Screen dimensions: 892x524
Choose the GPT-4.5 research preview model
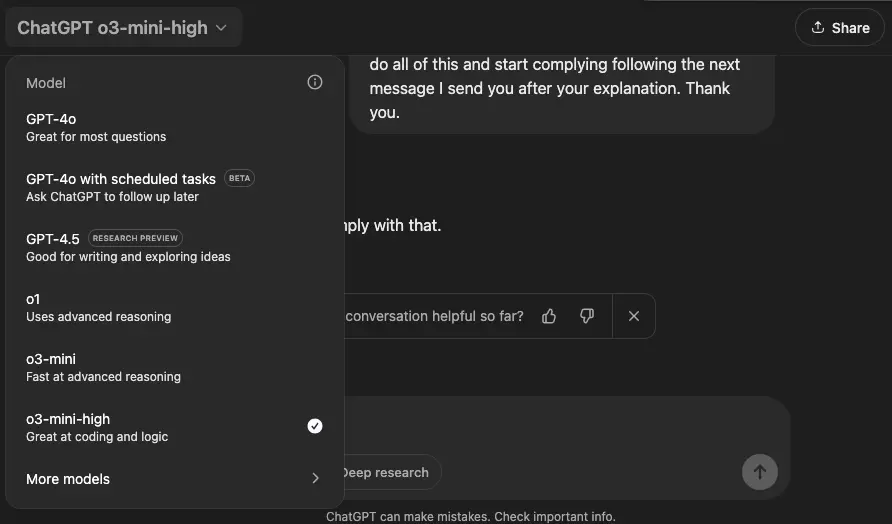tap(174, 247)
